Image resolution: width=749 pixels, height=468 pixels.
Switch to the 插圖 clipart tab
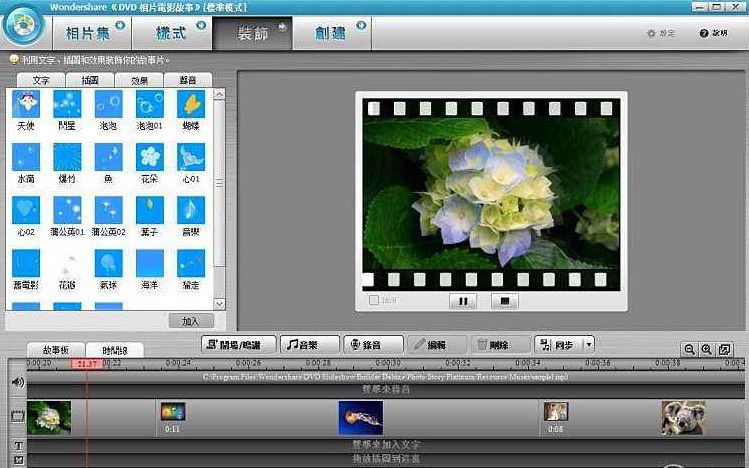90,80
